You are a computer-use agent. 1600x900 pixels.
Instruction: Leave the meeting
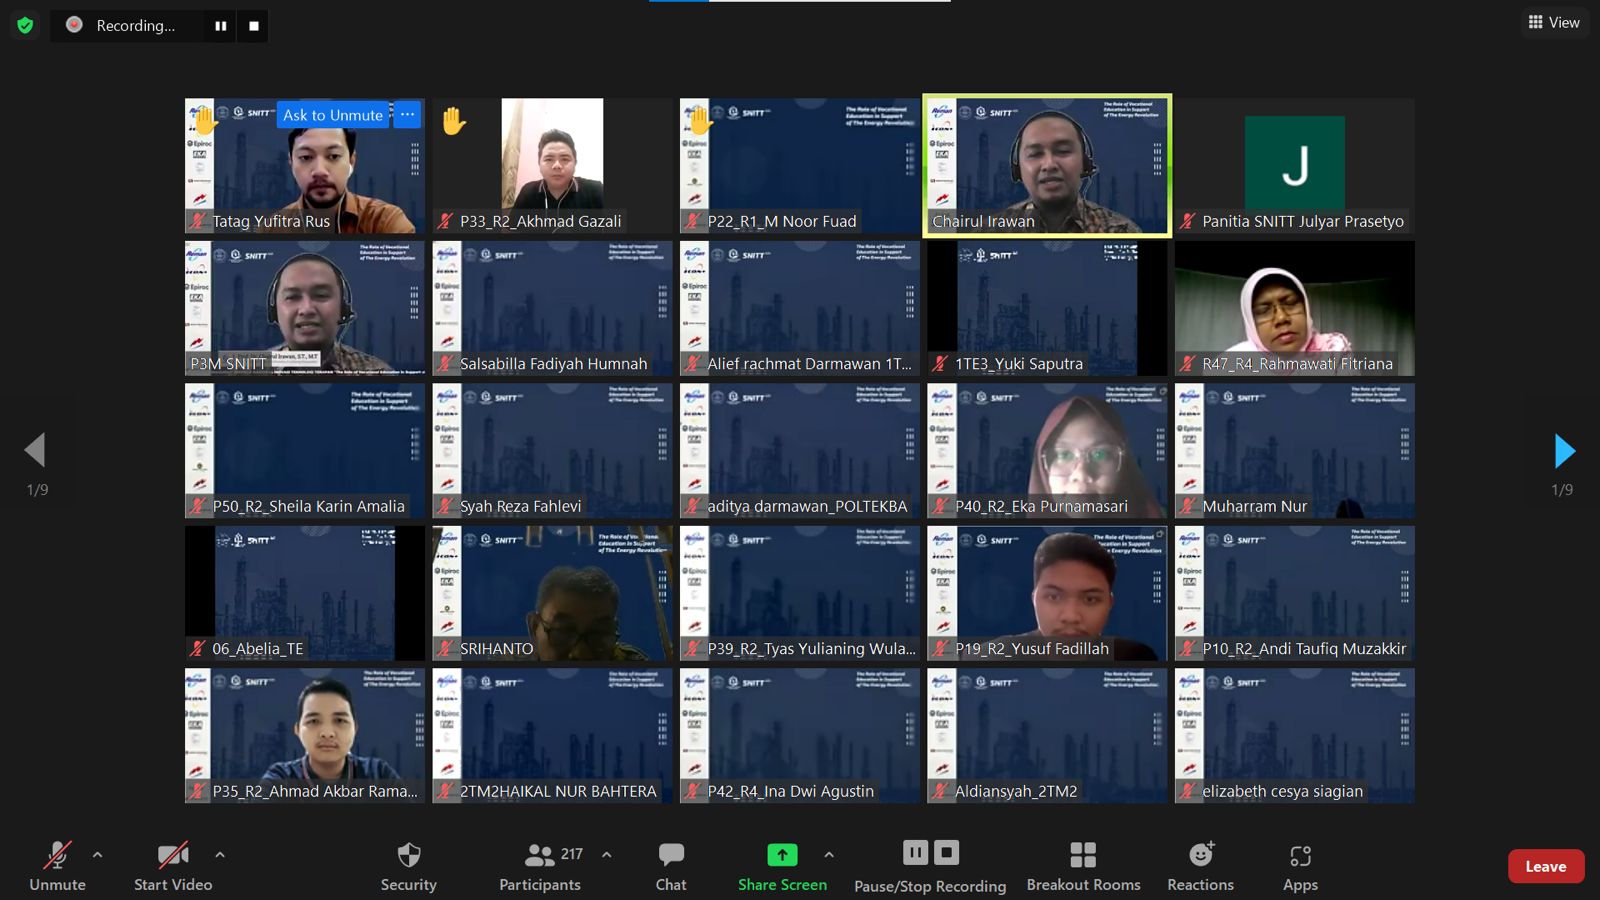pyautogui.click(x=1545, y=866)
